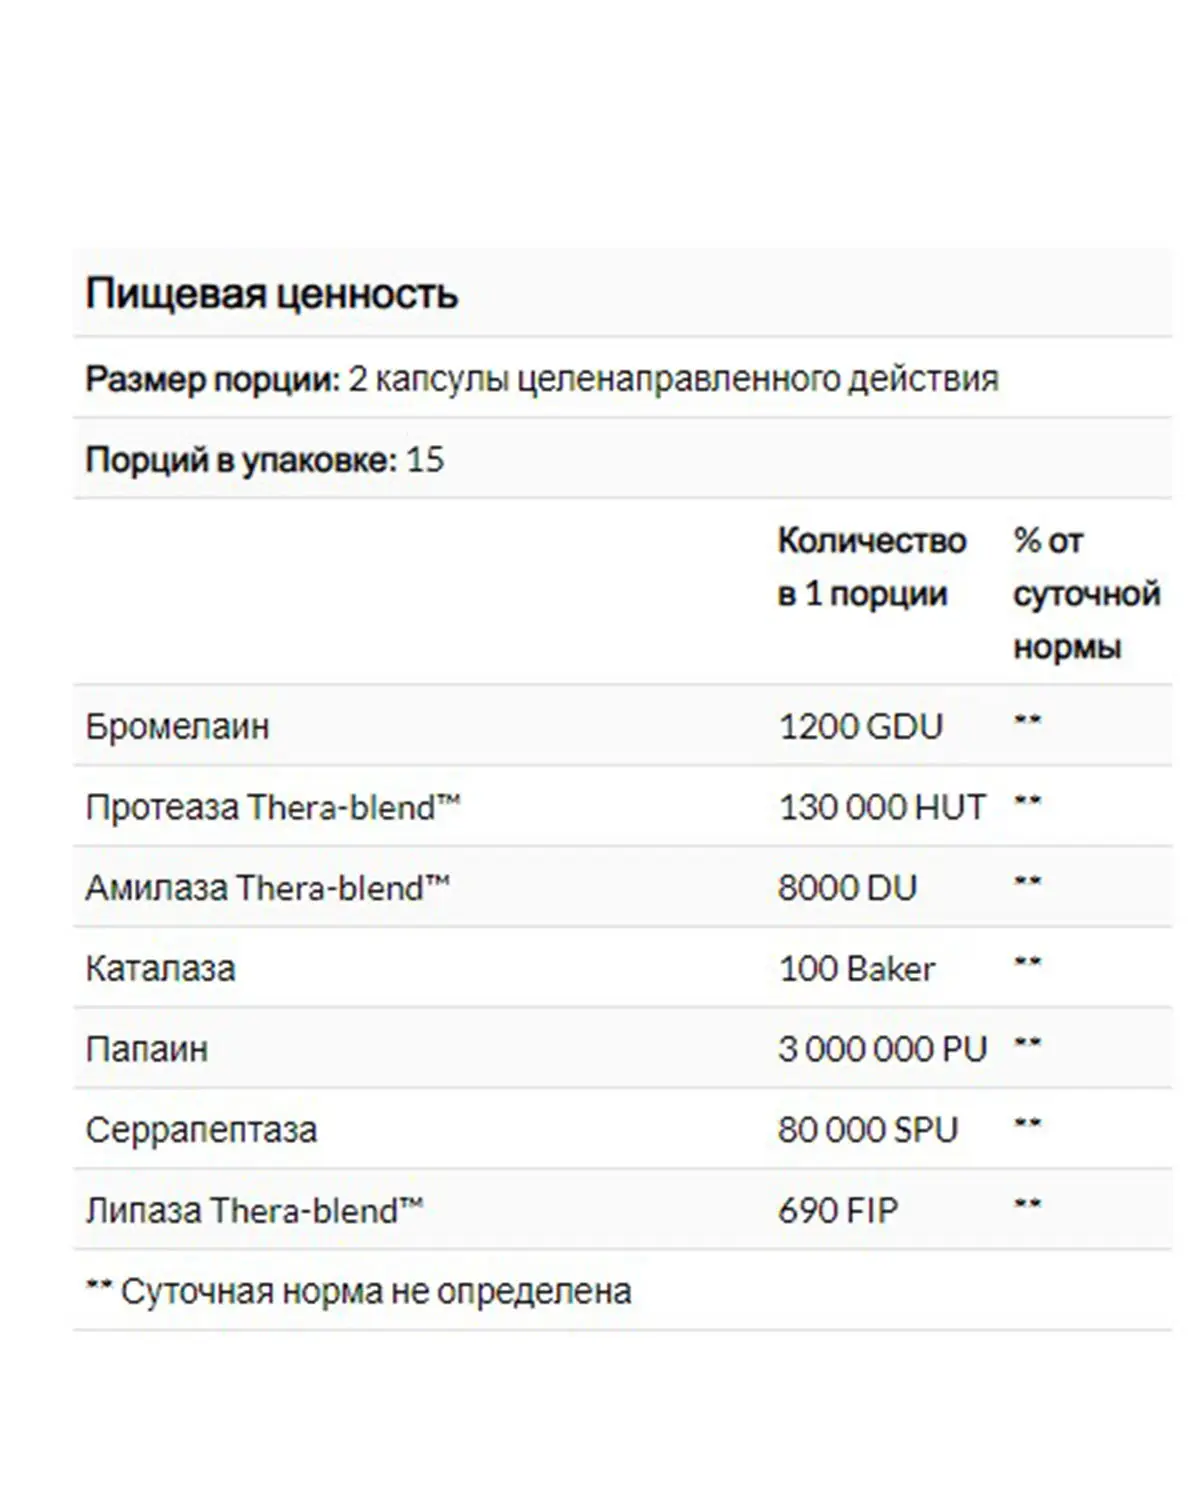The width and height of the screenshot is (1200, 1500).
Task: Select the Папаин row label
Action: pos(146,1049)
